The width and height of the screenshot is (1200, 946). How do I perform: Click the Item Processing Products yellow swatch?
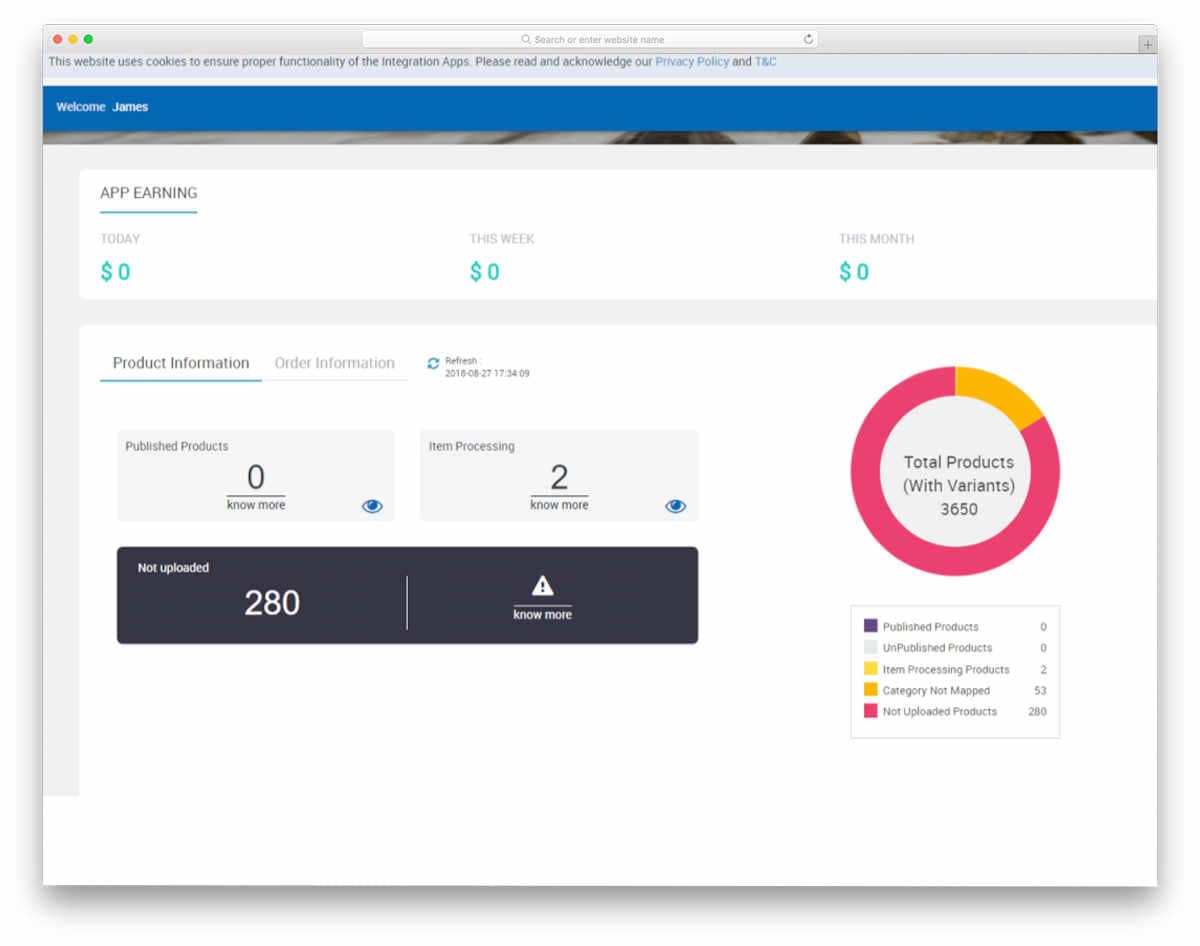[870, 669]
